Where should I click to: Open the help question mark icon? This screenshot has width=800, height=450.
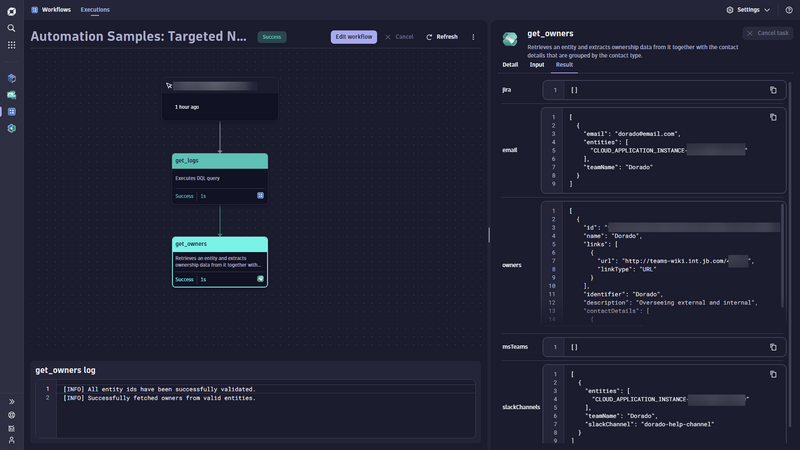click(789, 10)
